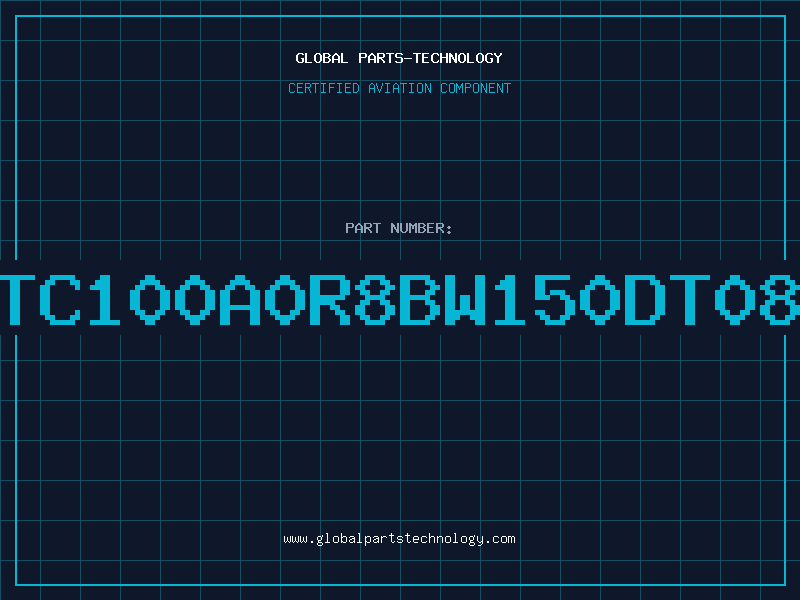Screen dimensions: 800x600
Task: Click the letter W in the part number
Action: [465, 299]
